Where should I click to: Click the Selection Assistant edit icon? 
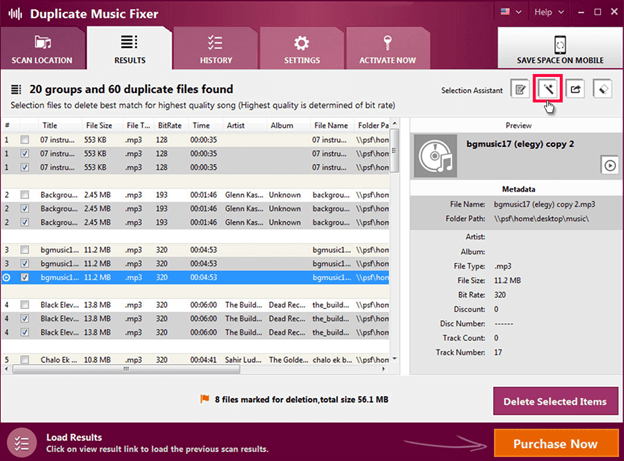tap(520, 89)
